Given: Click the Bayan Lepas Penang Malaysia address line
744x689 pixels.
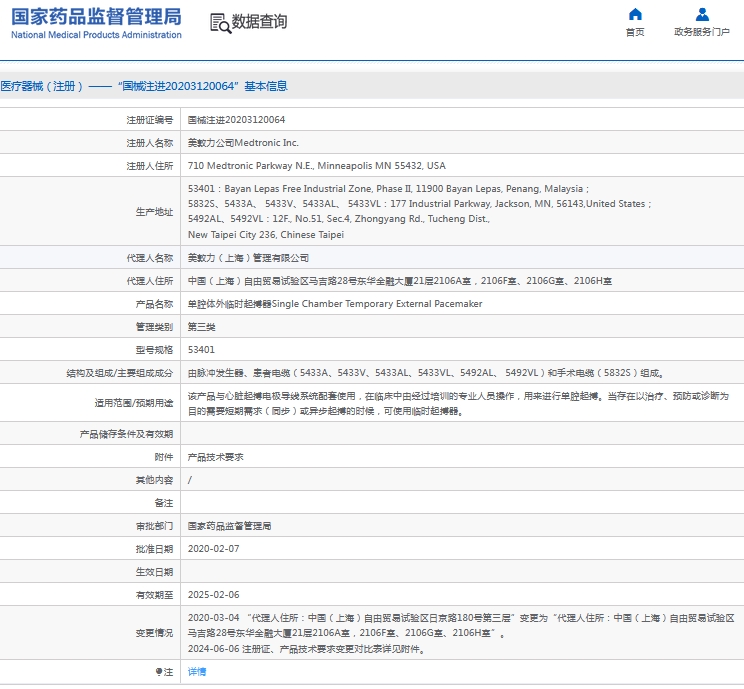Looking at the screenshot, I should coord(388,189).
